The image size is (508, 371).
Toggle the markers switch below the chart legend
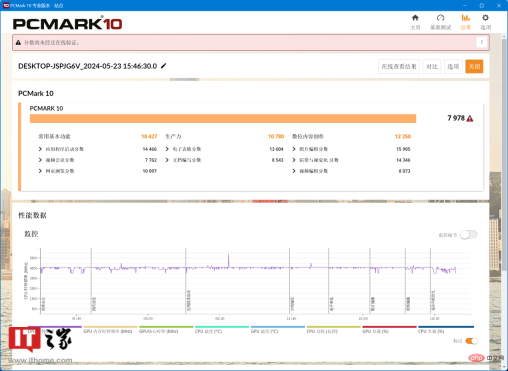click(471, 341)
